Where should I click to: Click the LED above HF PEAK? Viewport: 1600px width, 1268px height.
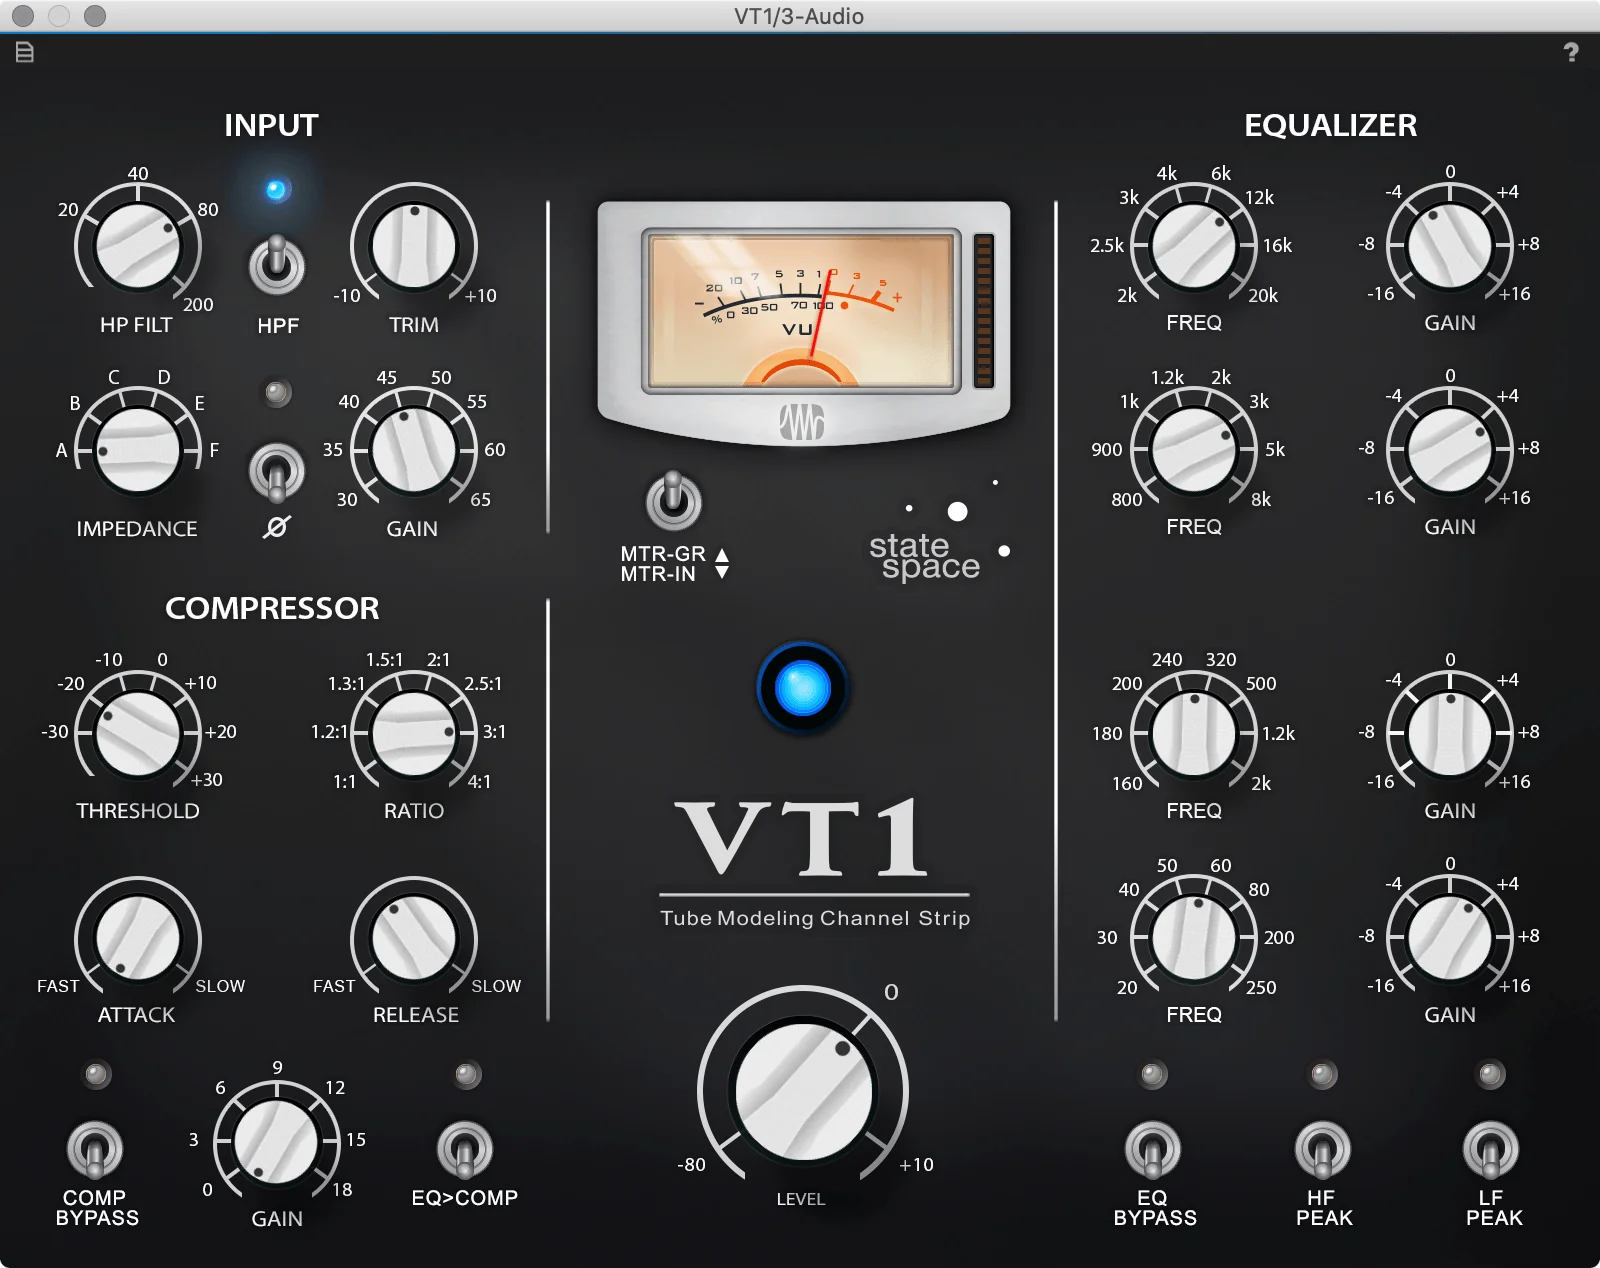1323,1075
